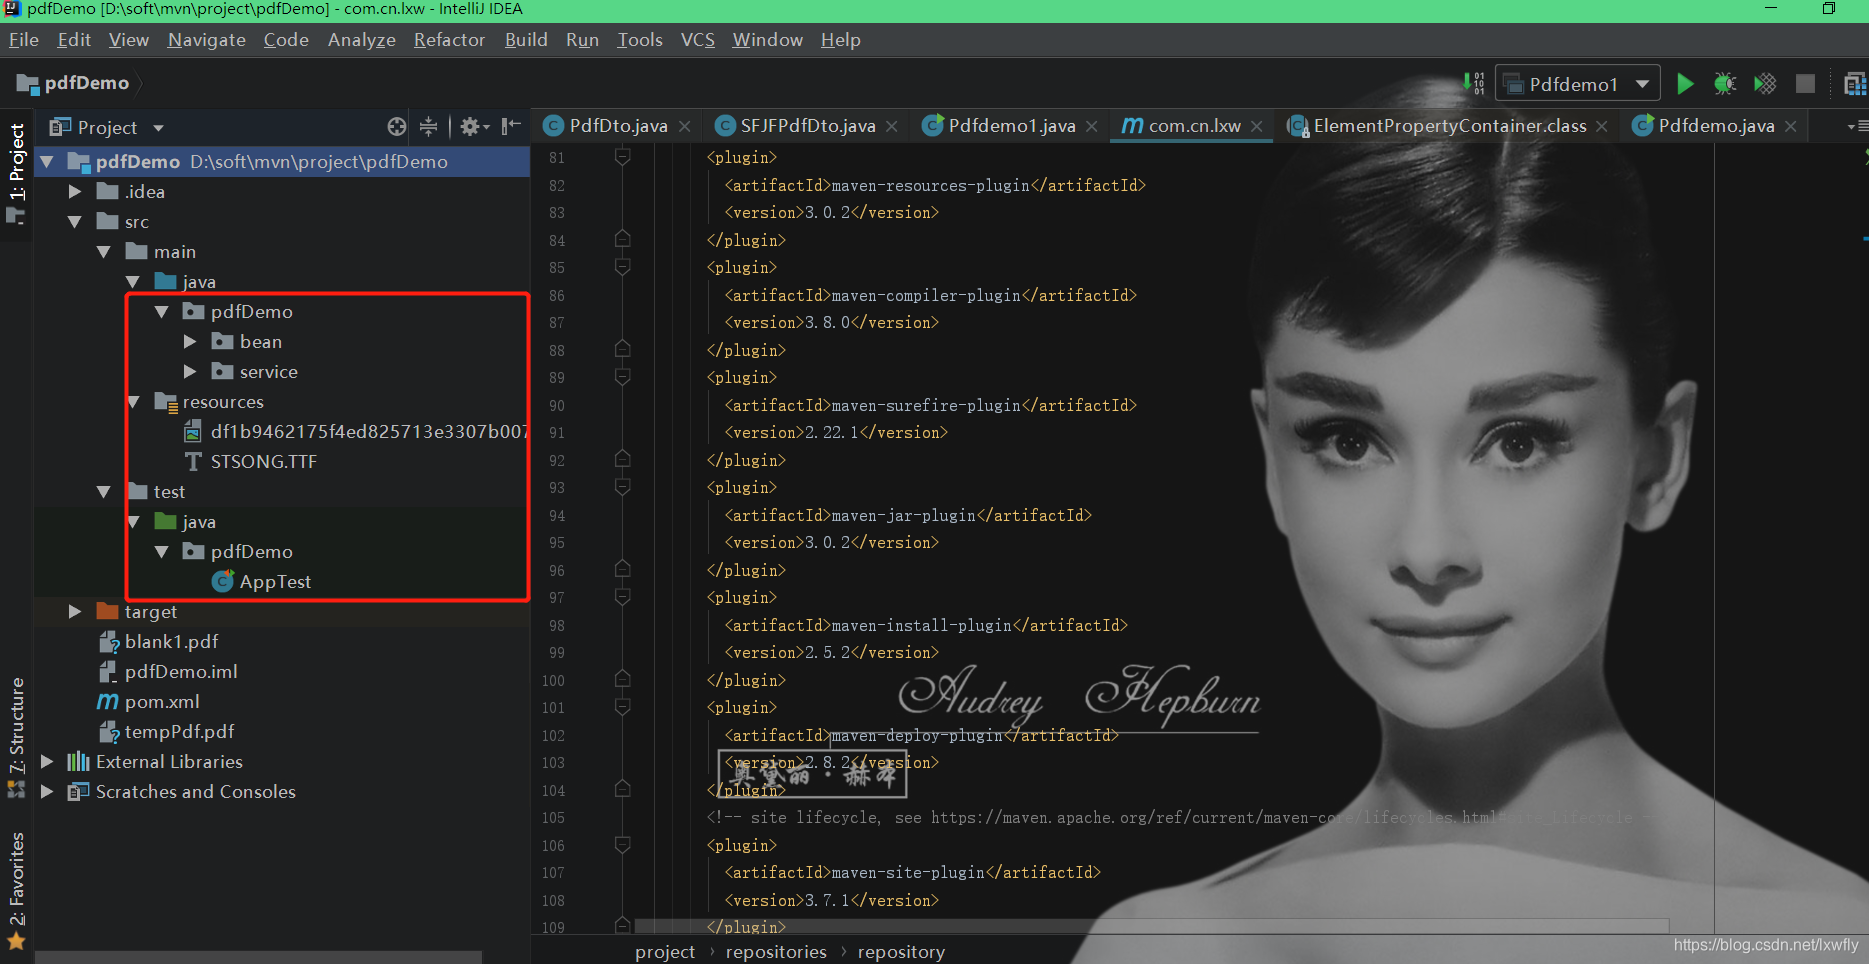1869x964 pixels.
Task: Run Pdfdemo1 with the green play icon
Action: coord(1685,84)
